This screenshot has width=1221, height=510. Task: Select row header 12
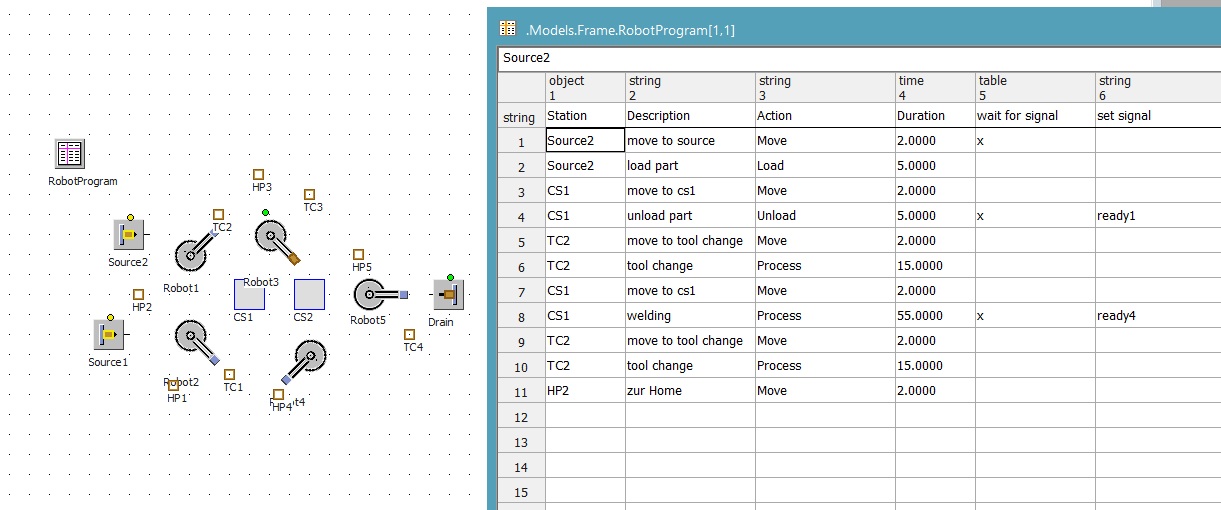click(x=520, y=416)
